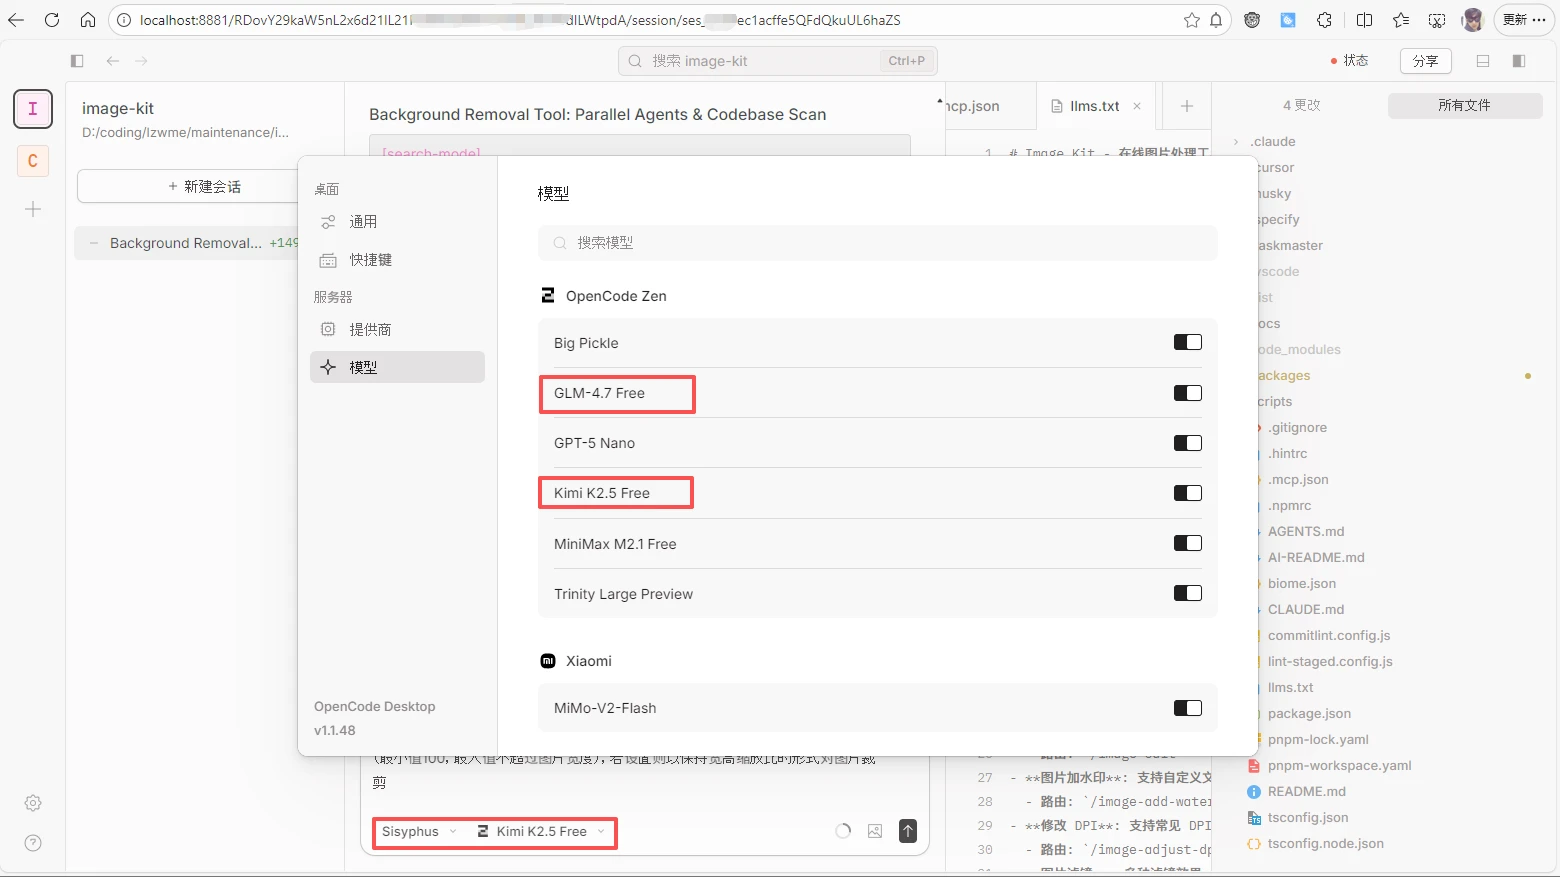Select the 通用 settings section

pos(363,221)
